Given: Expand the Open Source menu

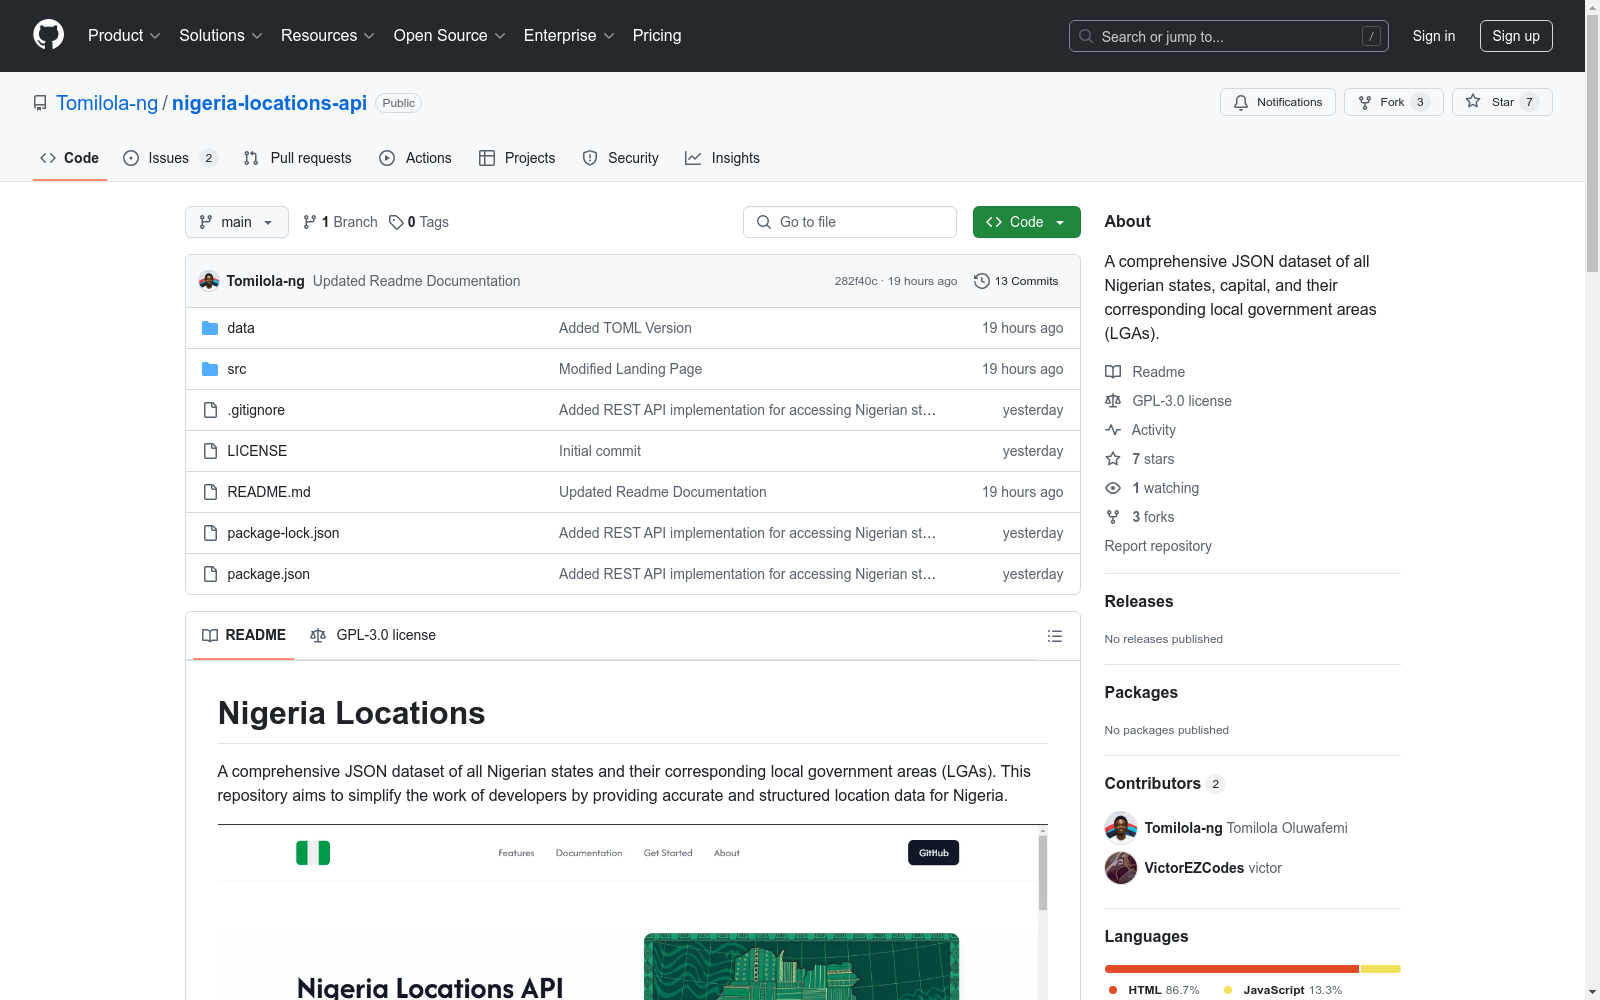Looking at the screenshot, I should pyautogui.click(x=450, y=36).
